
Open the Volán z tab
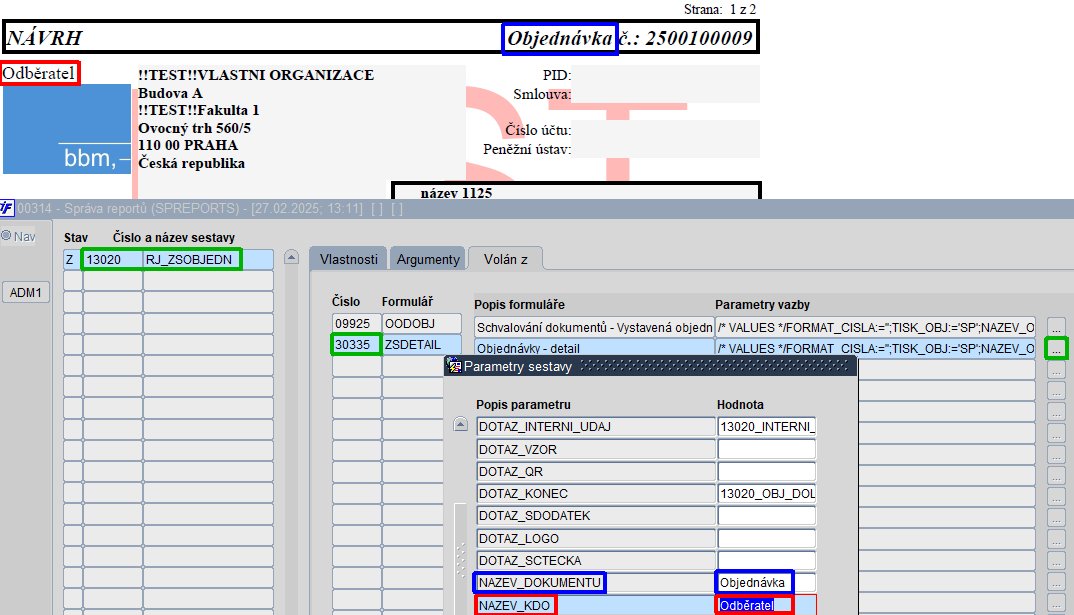(x=505, y=259)
